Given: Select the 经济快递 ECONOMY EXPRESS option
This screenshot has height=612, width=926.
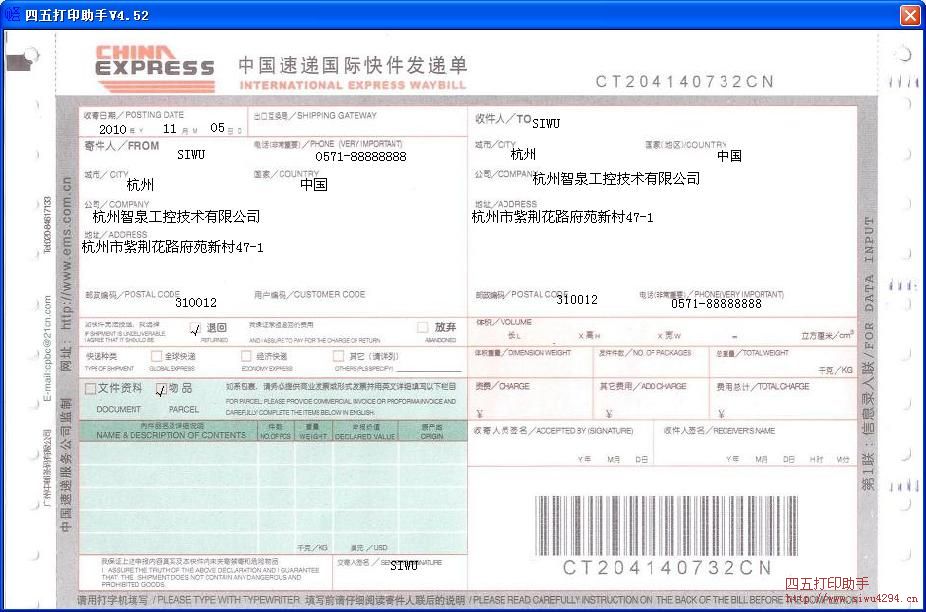Looking at the screenshot, I should point(246,356).
